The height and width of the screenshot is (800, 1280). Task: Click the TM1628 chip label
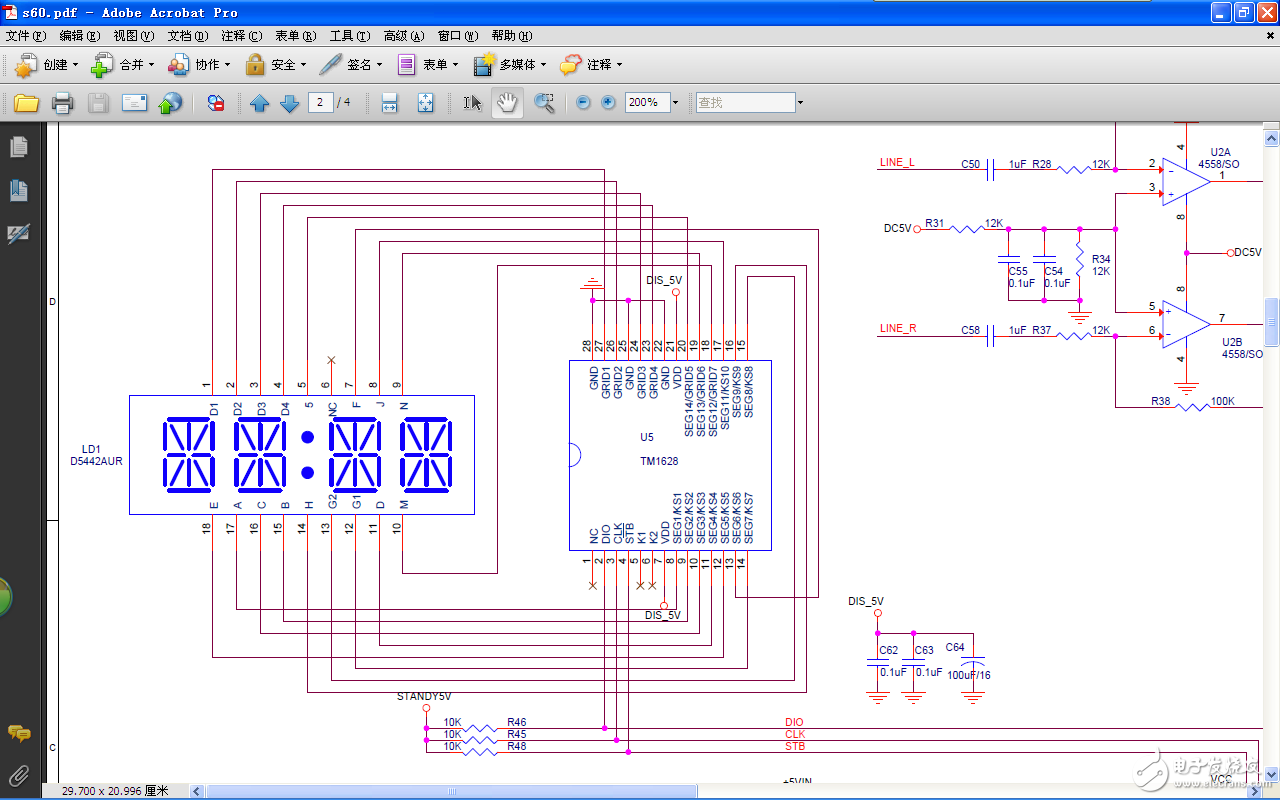(660, 461)
